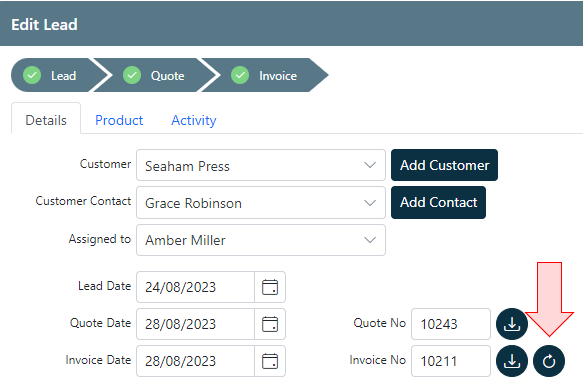Click the Invoice No field showing 10211
Viewport: 583px width, 388px height.
451,361
